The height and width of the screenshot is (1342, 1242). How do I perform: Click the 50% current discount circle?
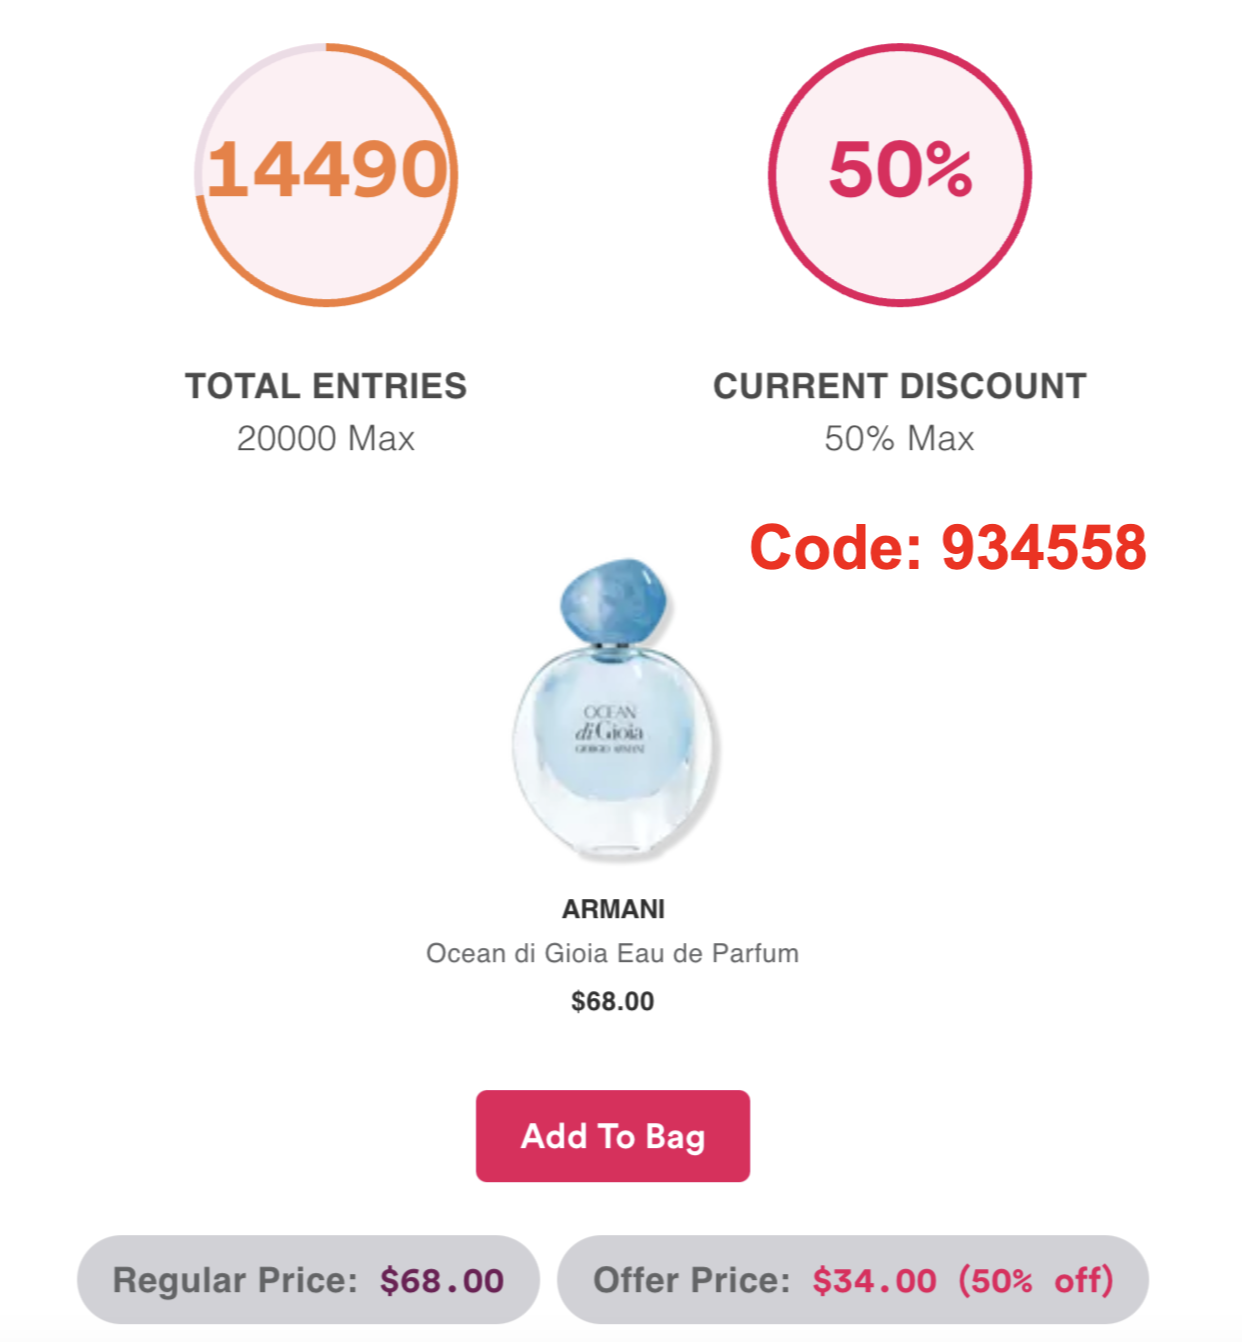(899, 175)
